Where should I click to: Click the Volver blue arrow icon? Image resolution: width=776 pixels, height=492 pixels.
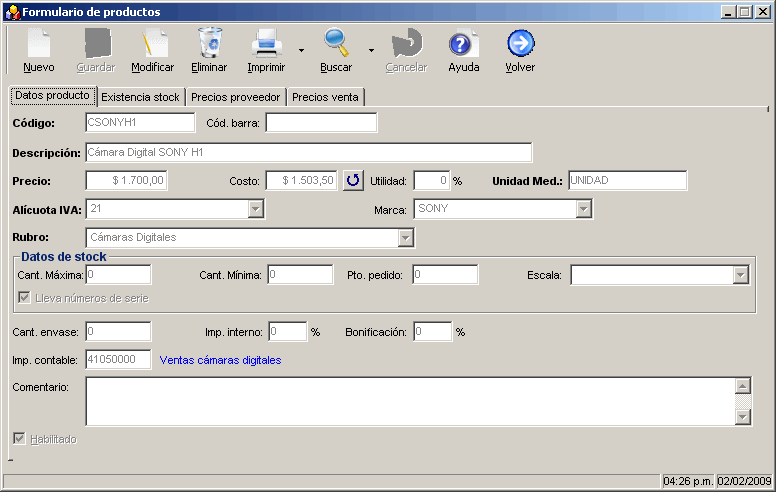521,44
